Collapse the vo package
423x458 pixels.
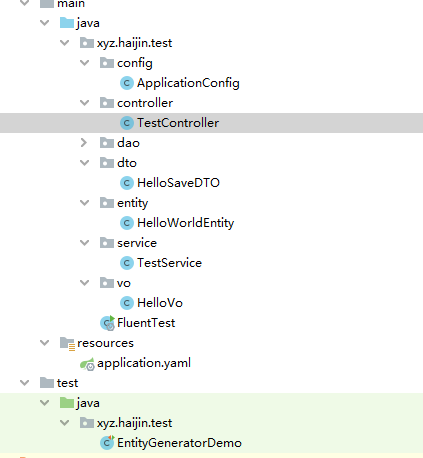[85, 283]
